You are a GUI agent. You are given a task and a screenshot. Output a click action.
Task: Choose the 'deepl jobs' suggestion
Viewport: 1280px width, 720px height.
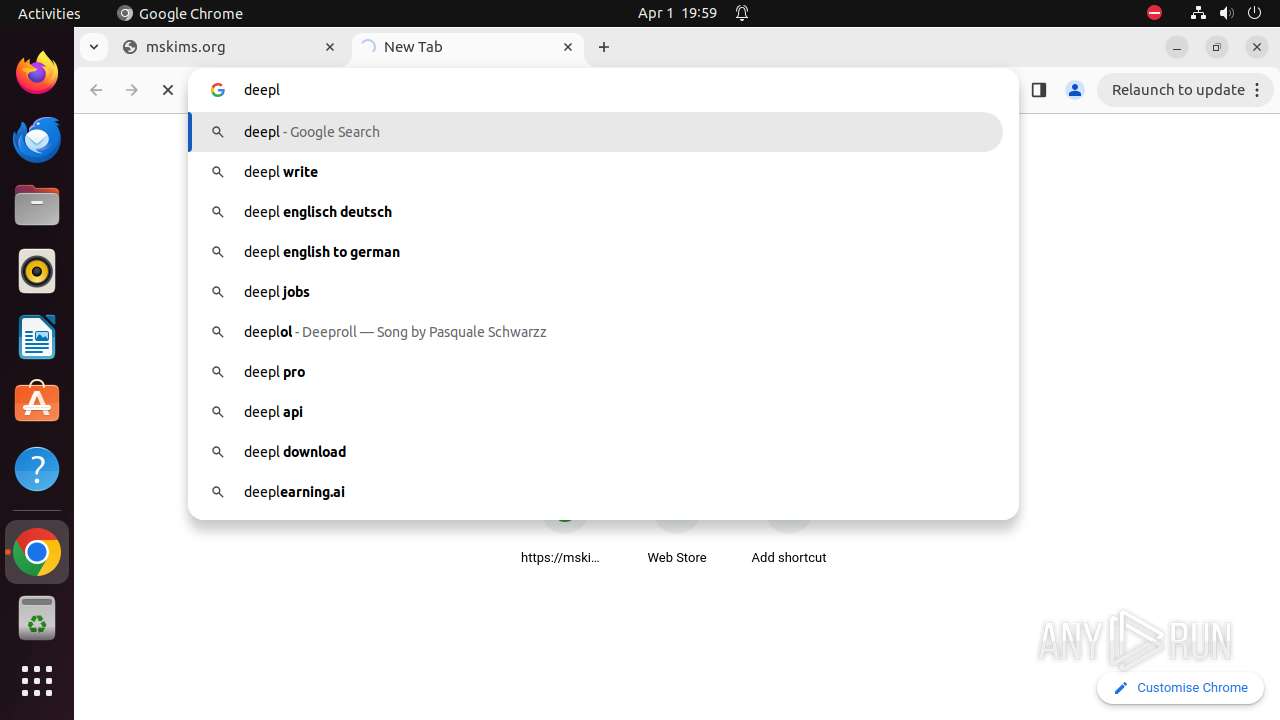click(x=595, y=292)
